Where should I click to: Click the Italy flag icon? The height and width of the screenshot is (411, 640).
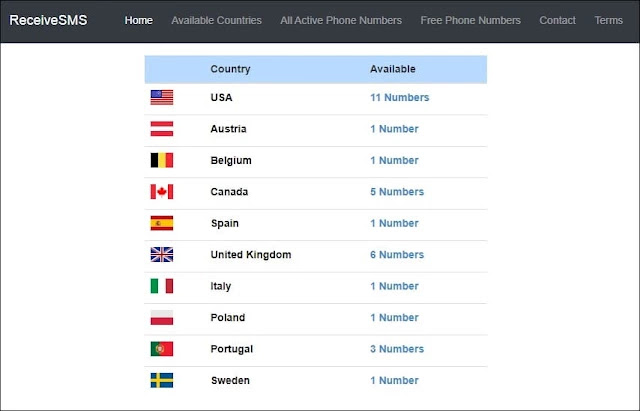(x=162, y=286)
